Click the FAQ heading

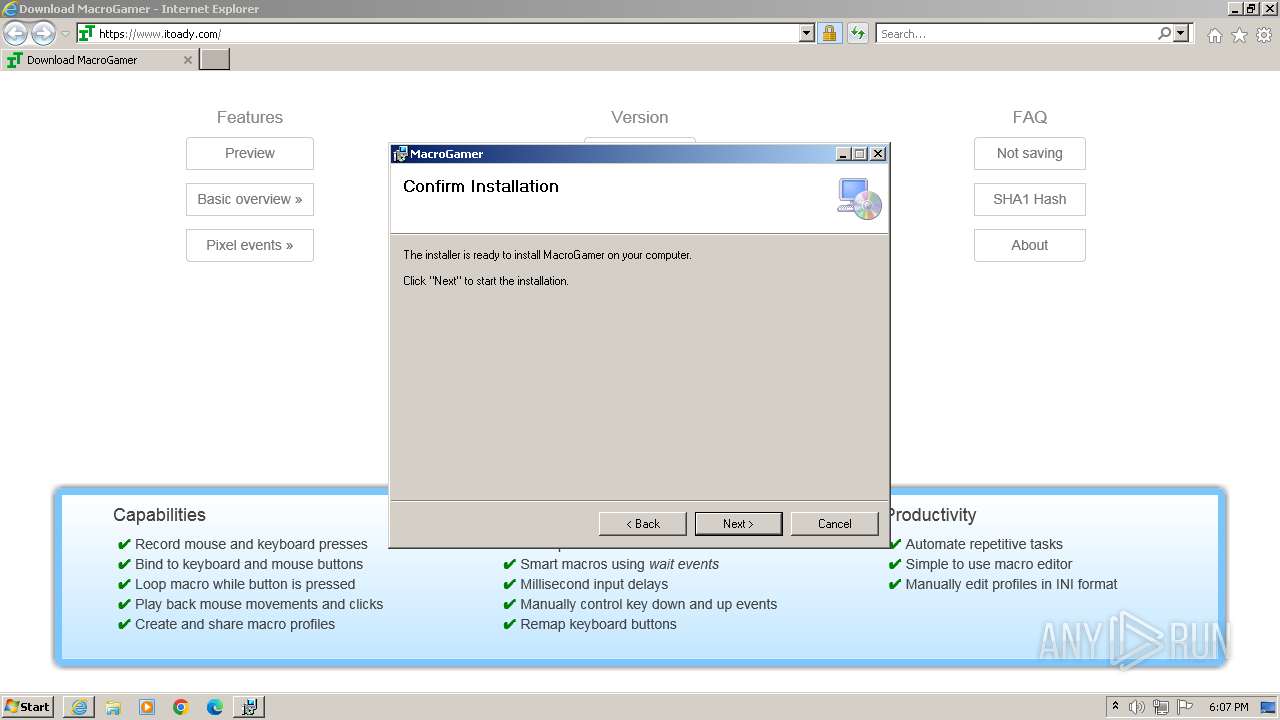point(1030,117)
